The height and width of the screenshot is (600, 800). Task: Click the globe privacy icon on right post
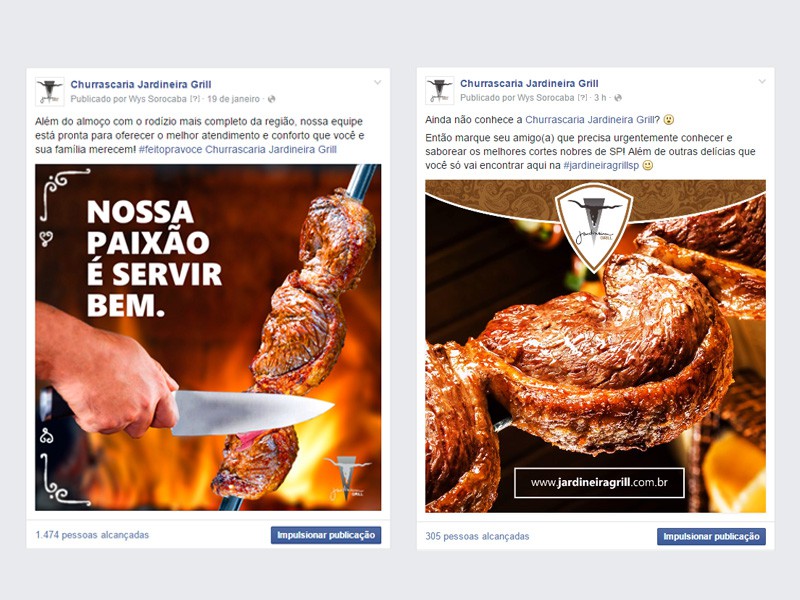(618, 97)
